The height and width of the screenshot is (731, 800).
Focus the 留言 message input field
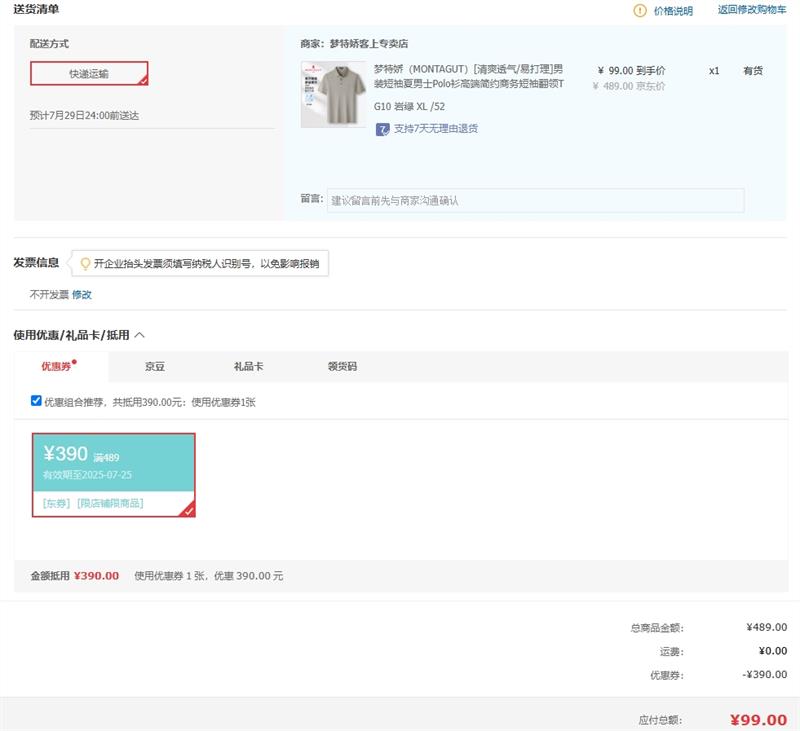point(535,200)
